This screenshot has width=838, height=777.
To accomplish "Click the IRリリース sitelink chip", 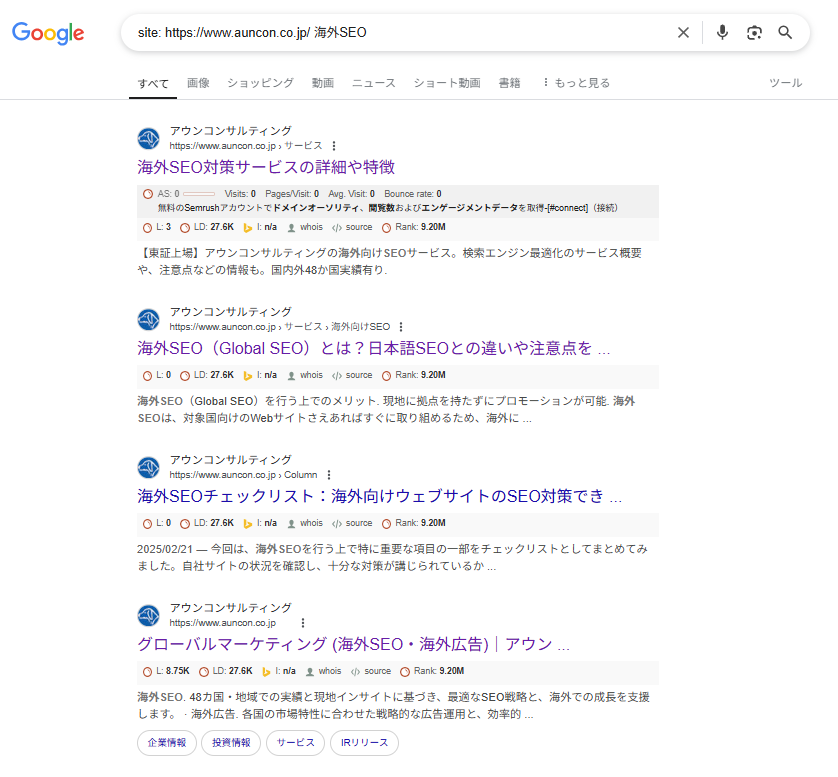I will [364, 743].
